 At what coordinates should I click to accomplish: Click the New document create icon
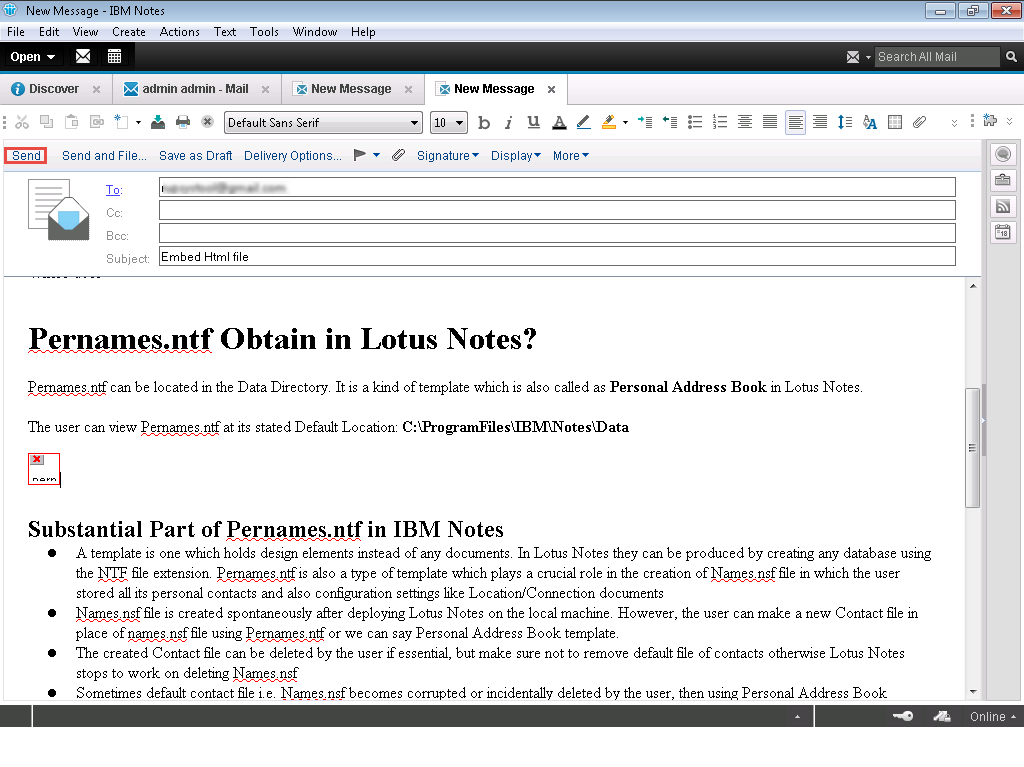(121, 122)
